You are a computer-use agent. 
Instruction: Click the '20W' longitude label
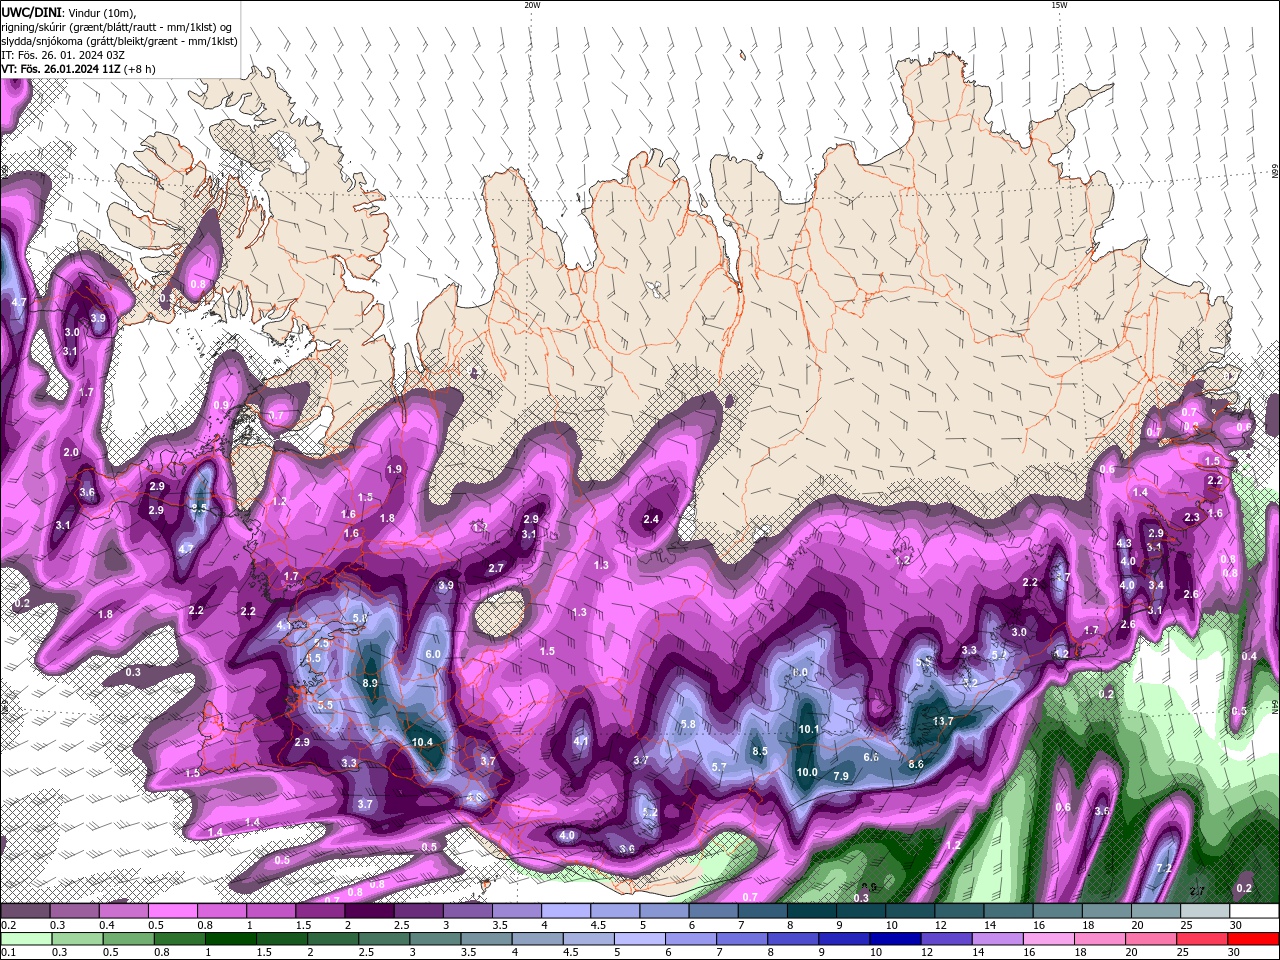532,5
